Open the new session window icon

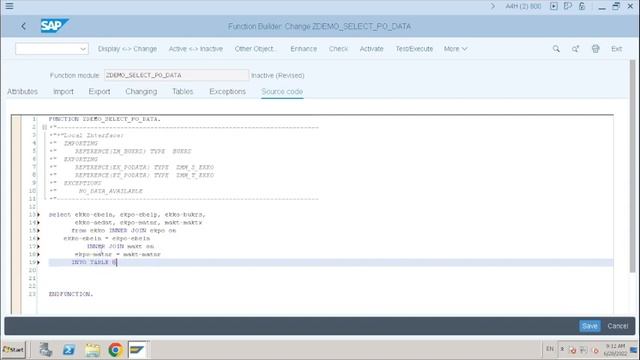pos(568,6)
